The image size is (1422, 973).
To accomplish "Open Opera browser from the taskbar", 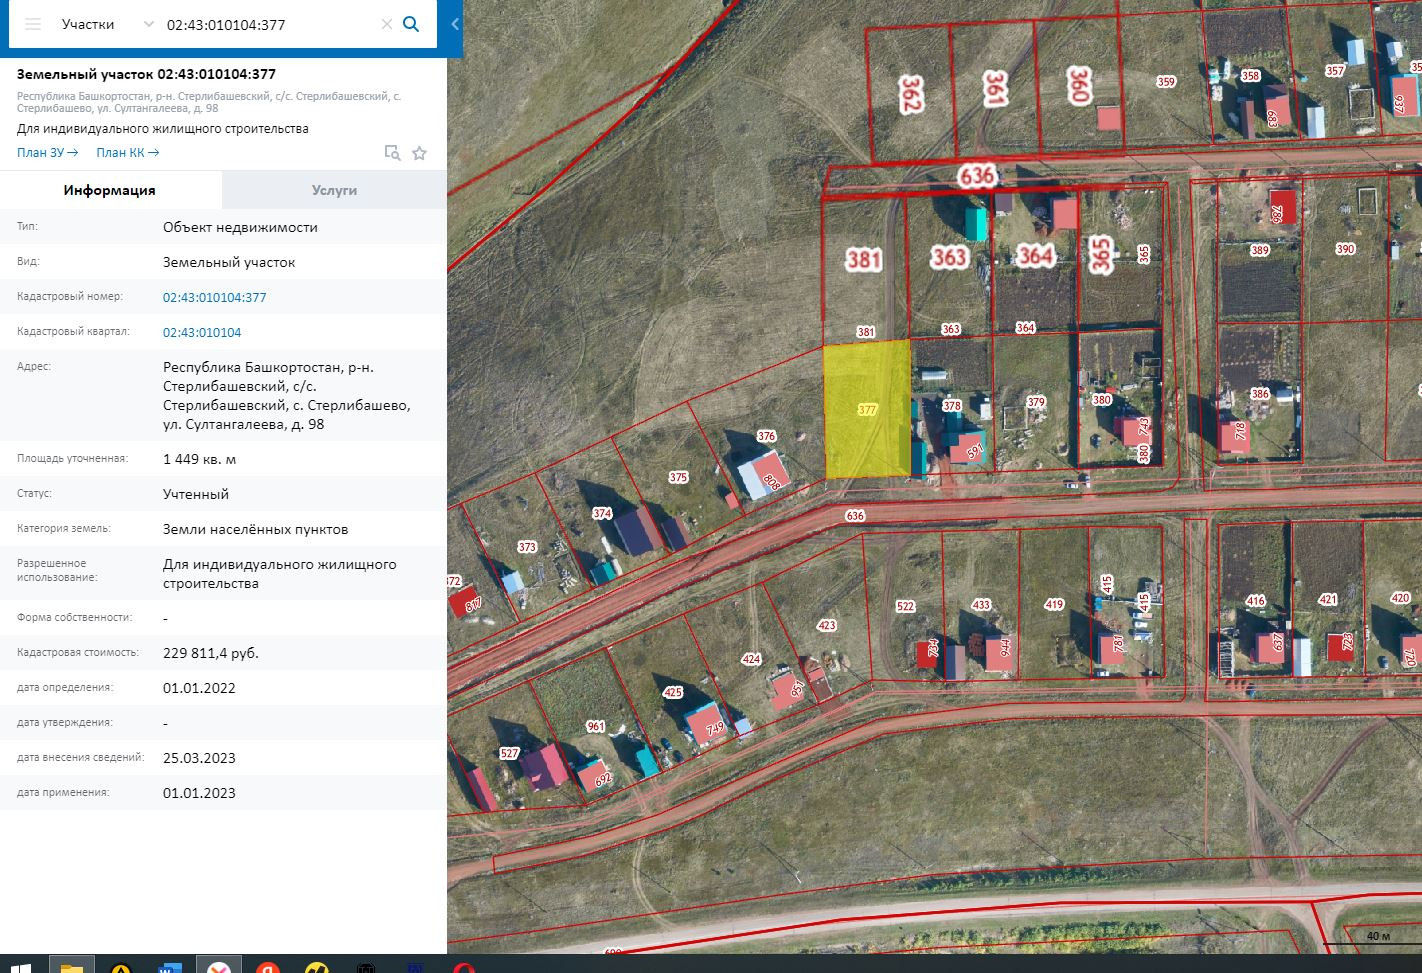I will click(463, 966).
